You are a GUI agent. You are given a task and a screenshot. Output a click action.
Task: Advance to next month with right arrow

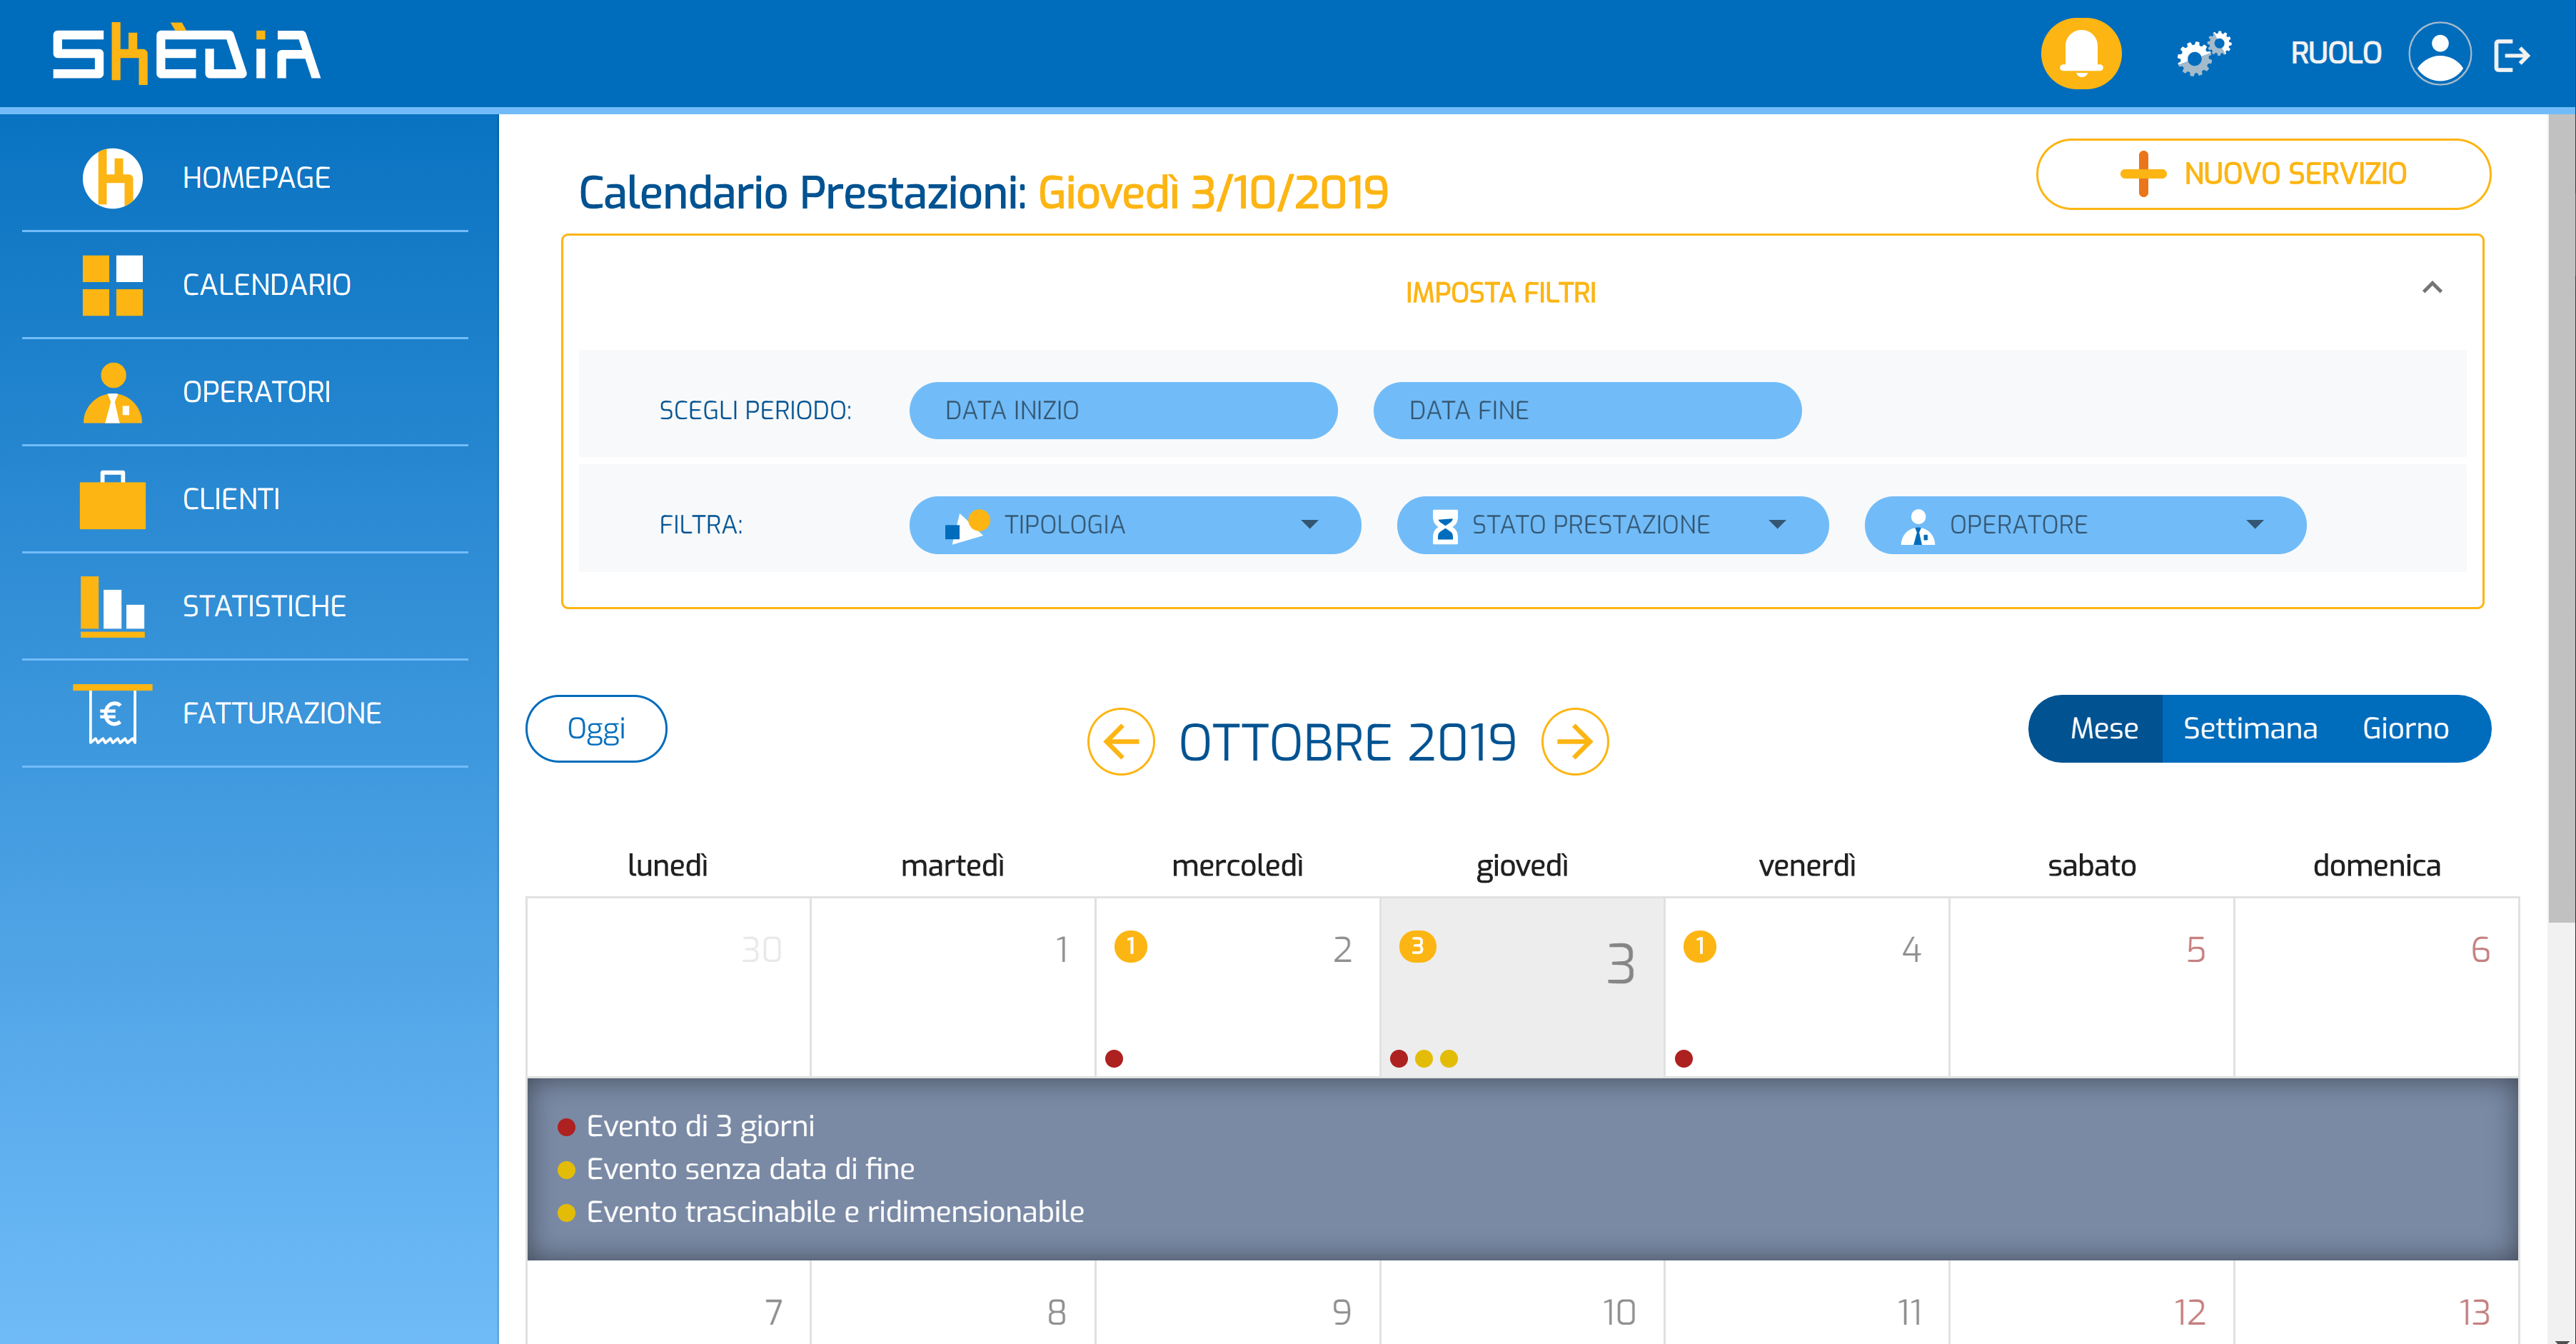pyautogui.click(x=1574, y=741)
